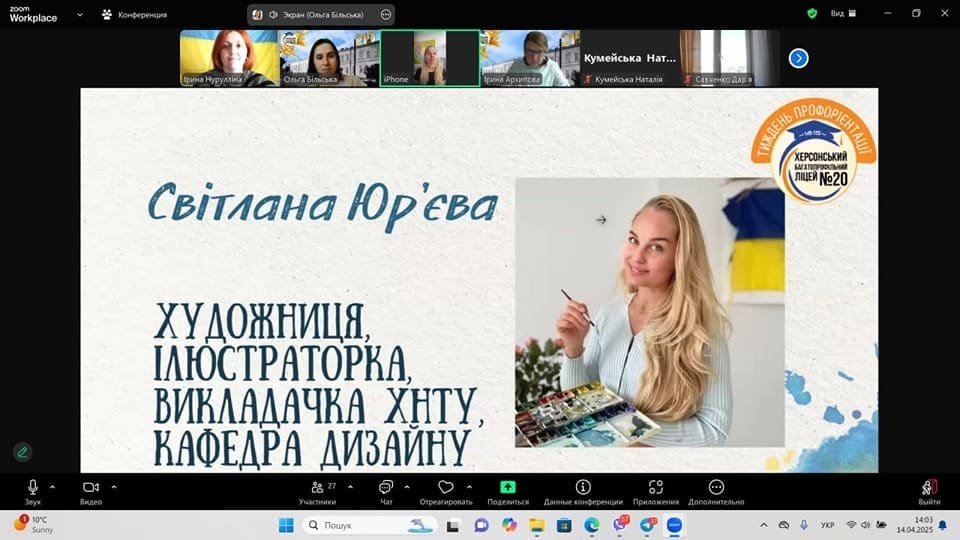960x540 pixels.
Task: Show next participants with the blue arrow
Action: 798,58
